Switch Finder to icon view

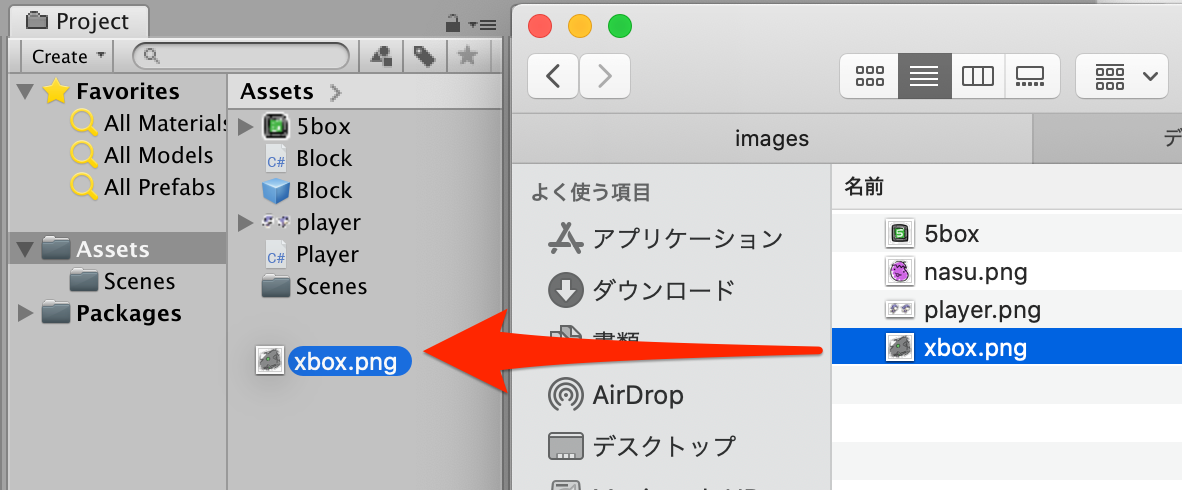pyautogui.click(x=869, y=76)
